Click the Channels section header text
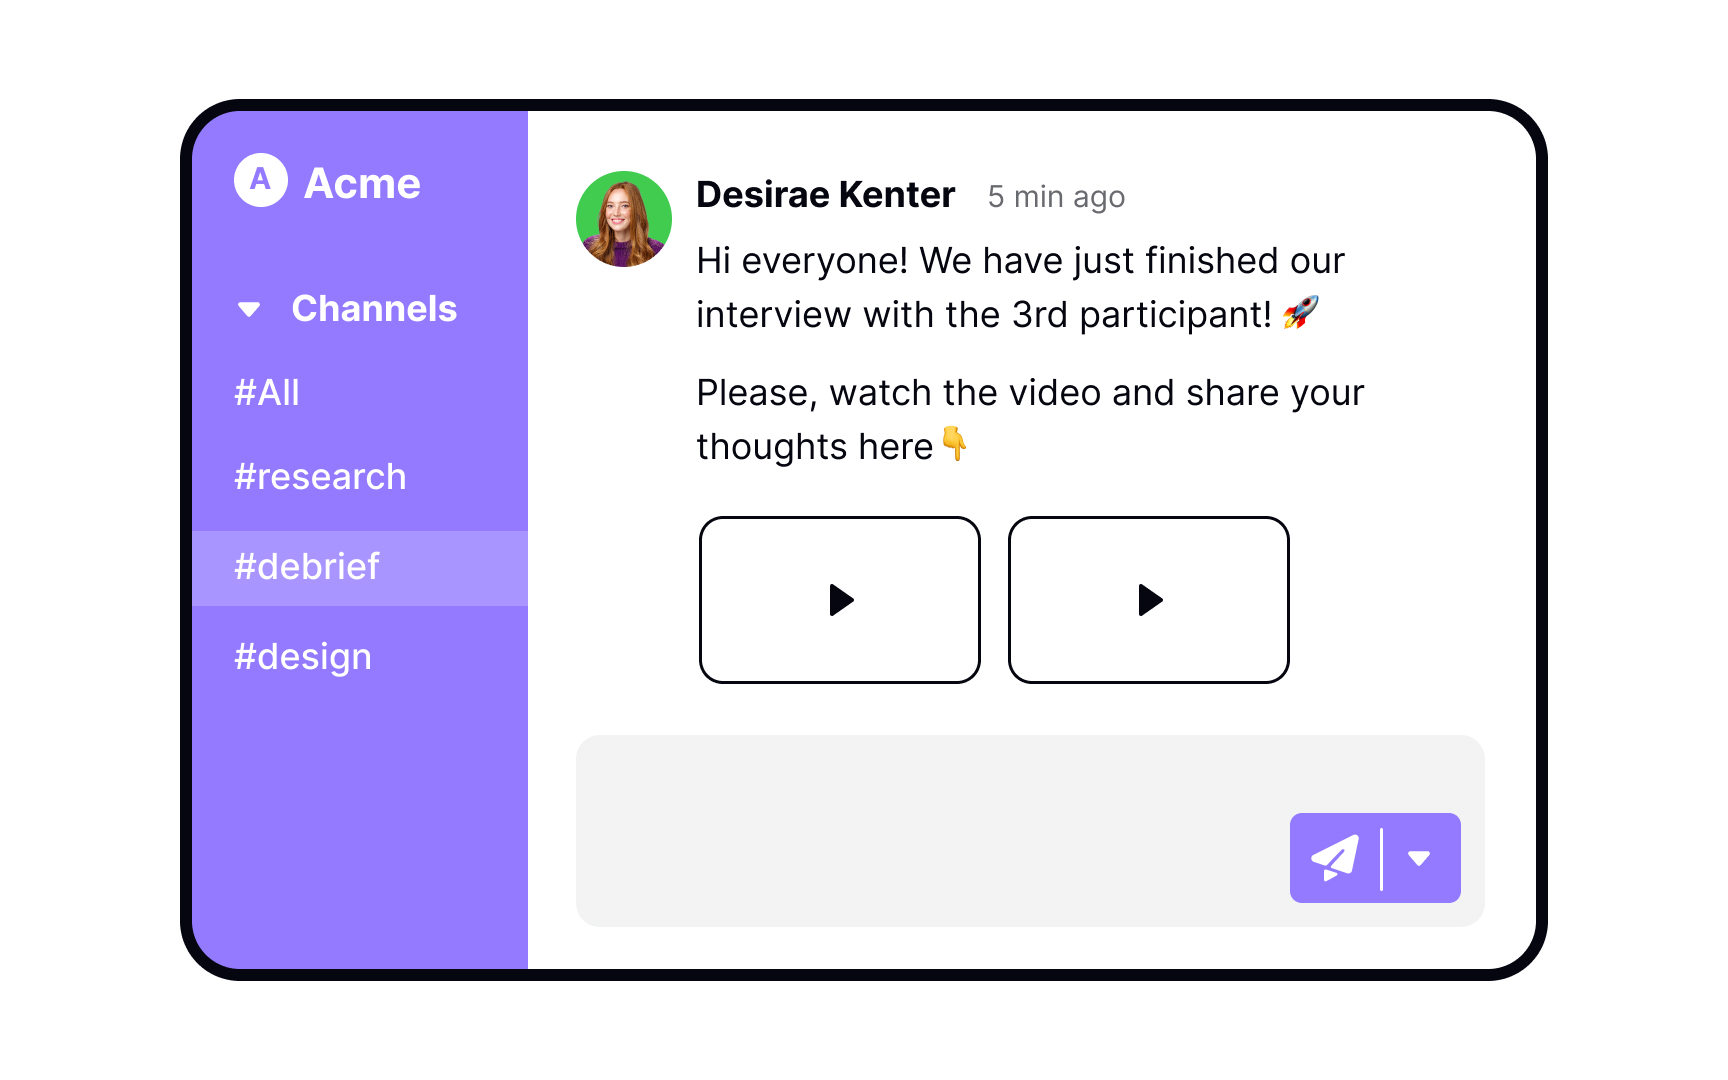Viewport: 1728px width, 1080px height. [374, 309]
